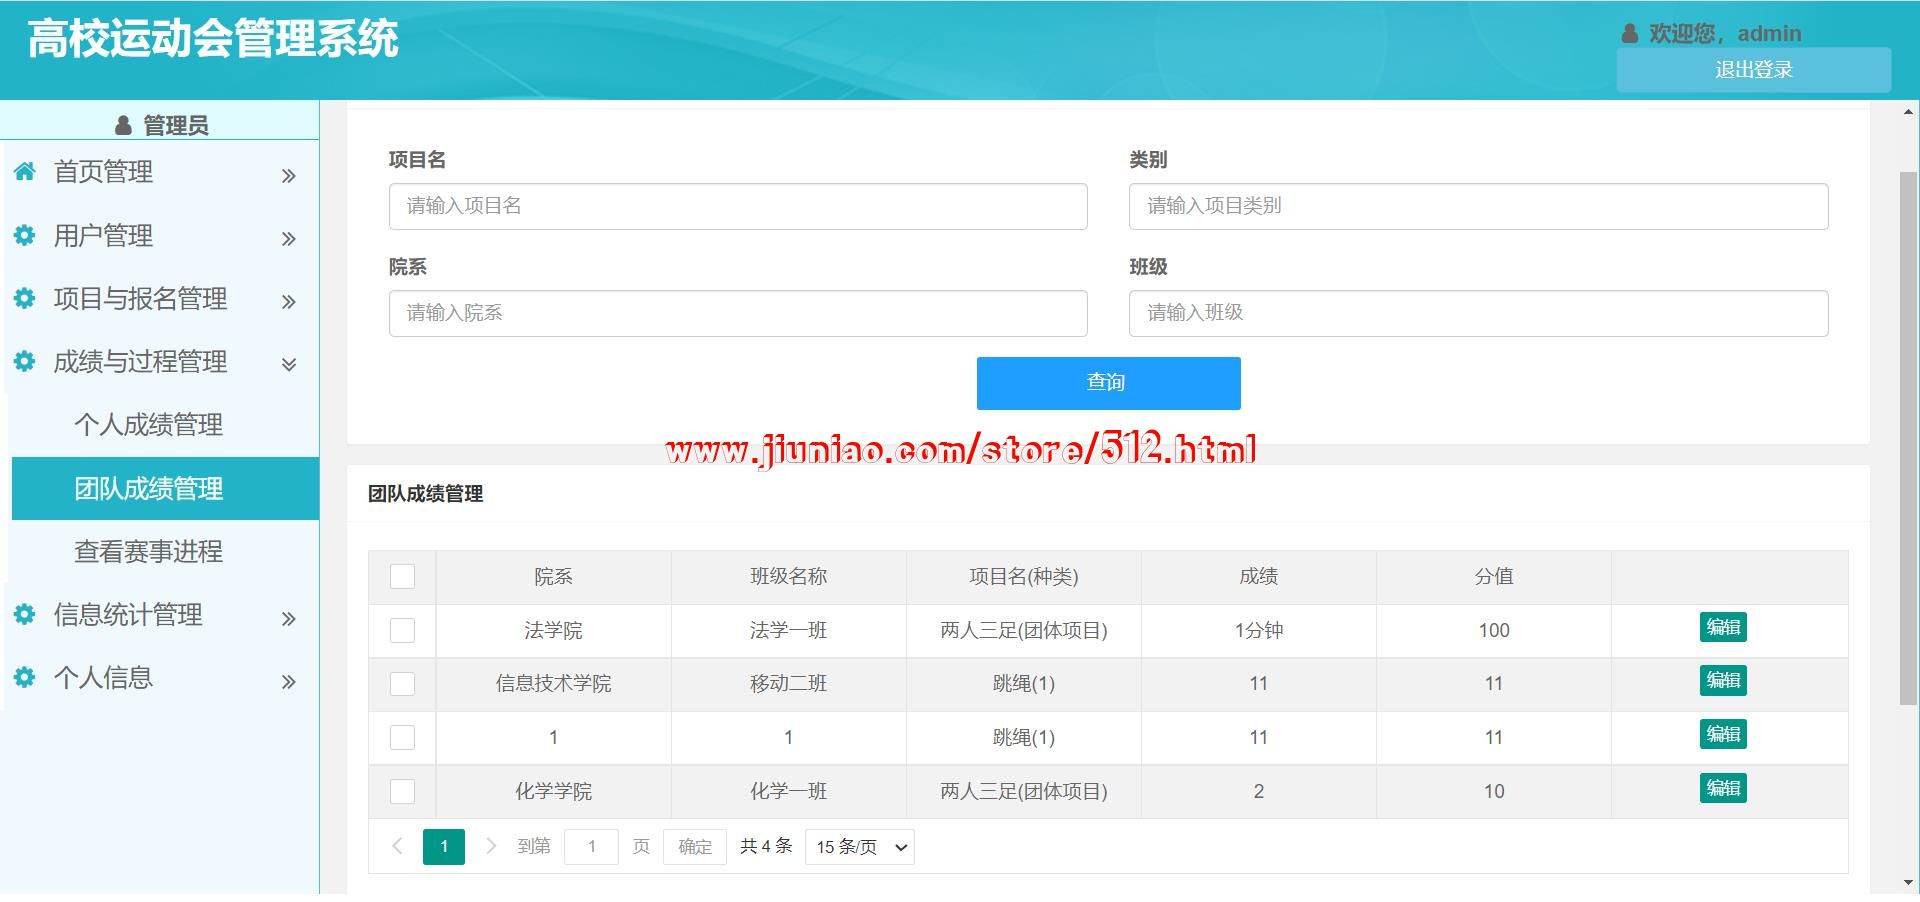The width and height of the screenshot is (1920, 902).
Task: Go to next page using right arrow
Action: [x=490, y=846]
